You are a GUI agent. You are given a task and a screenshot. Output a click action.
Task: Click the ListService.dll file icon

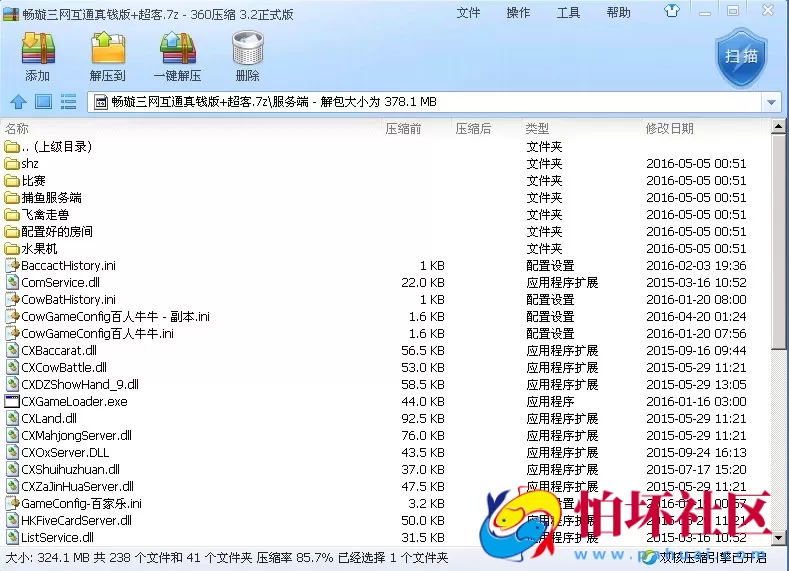pos(12,537)
